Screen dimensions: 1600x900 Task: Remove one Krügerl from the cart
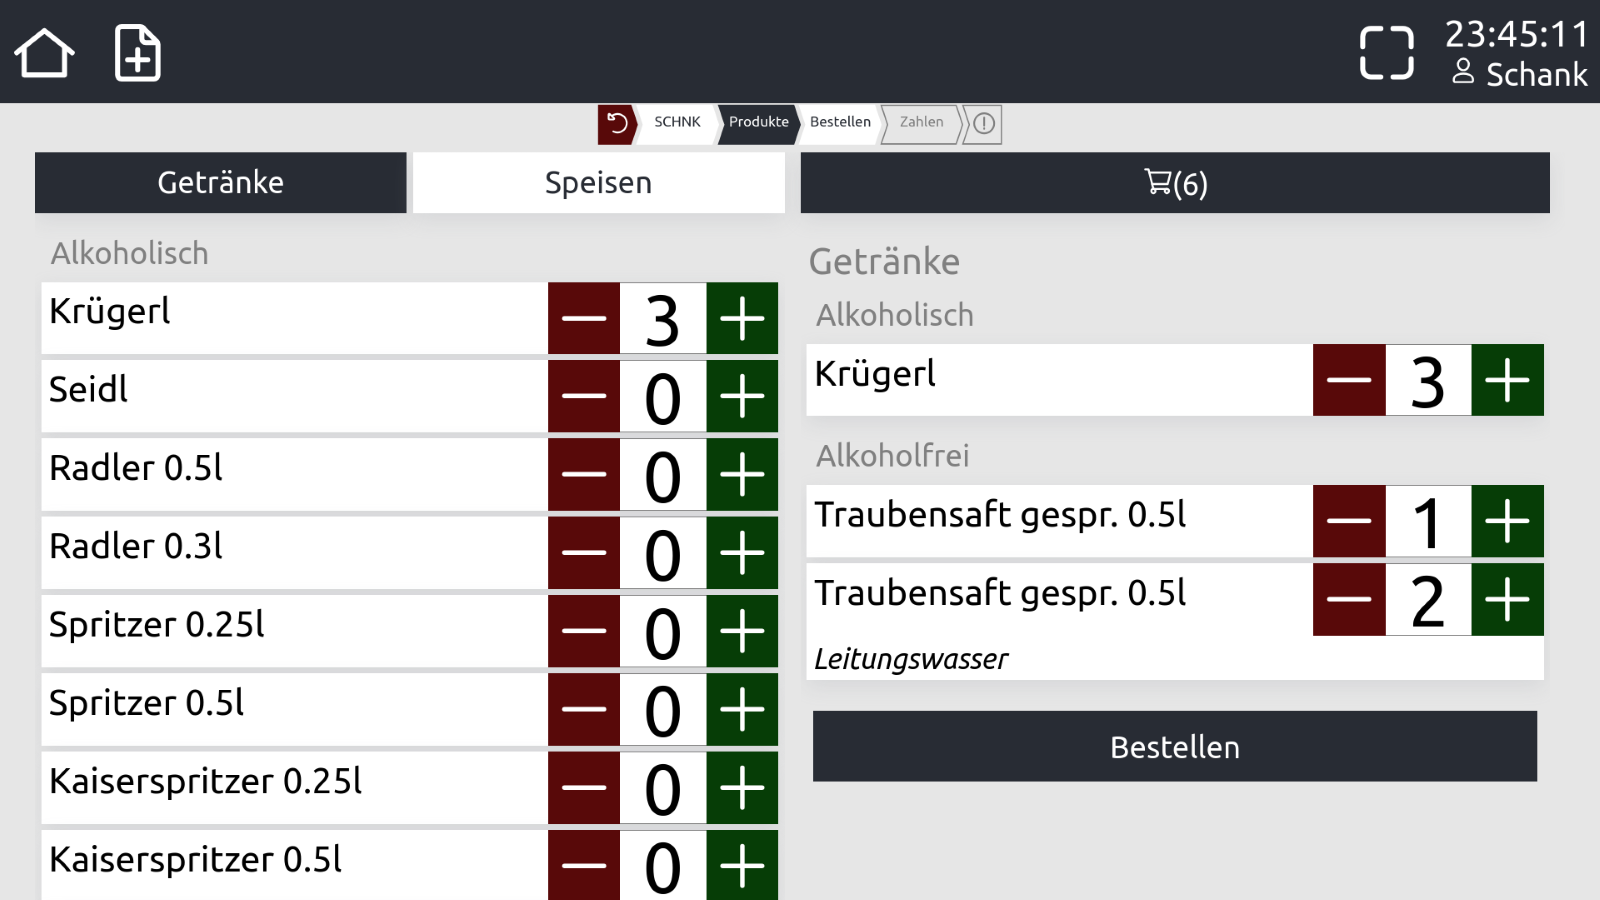click(1349, 380)
